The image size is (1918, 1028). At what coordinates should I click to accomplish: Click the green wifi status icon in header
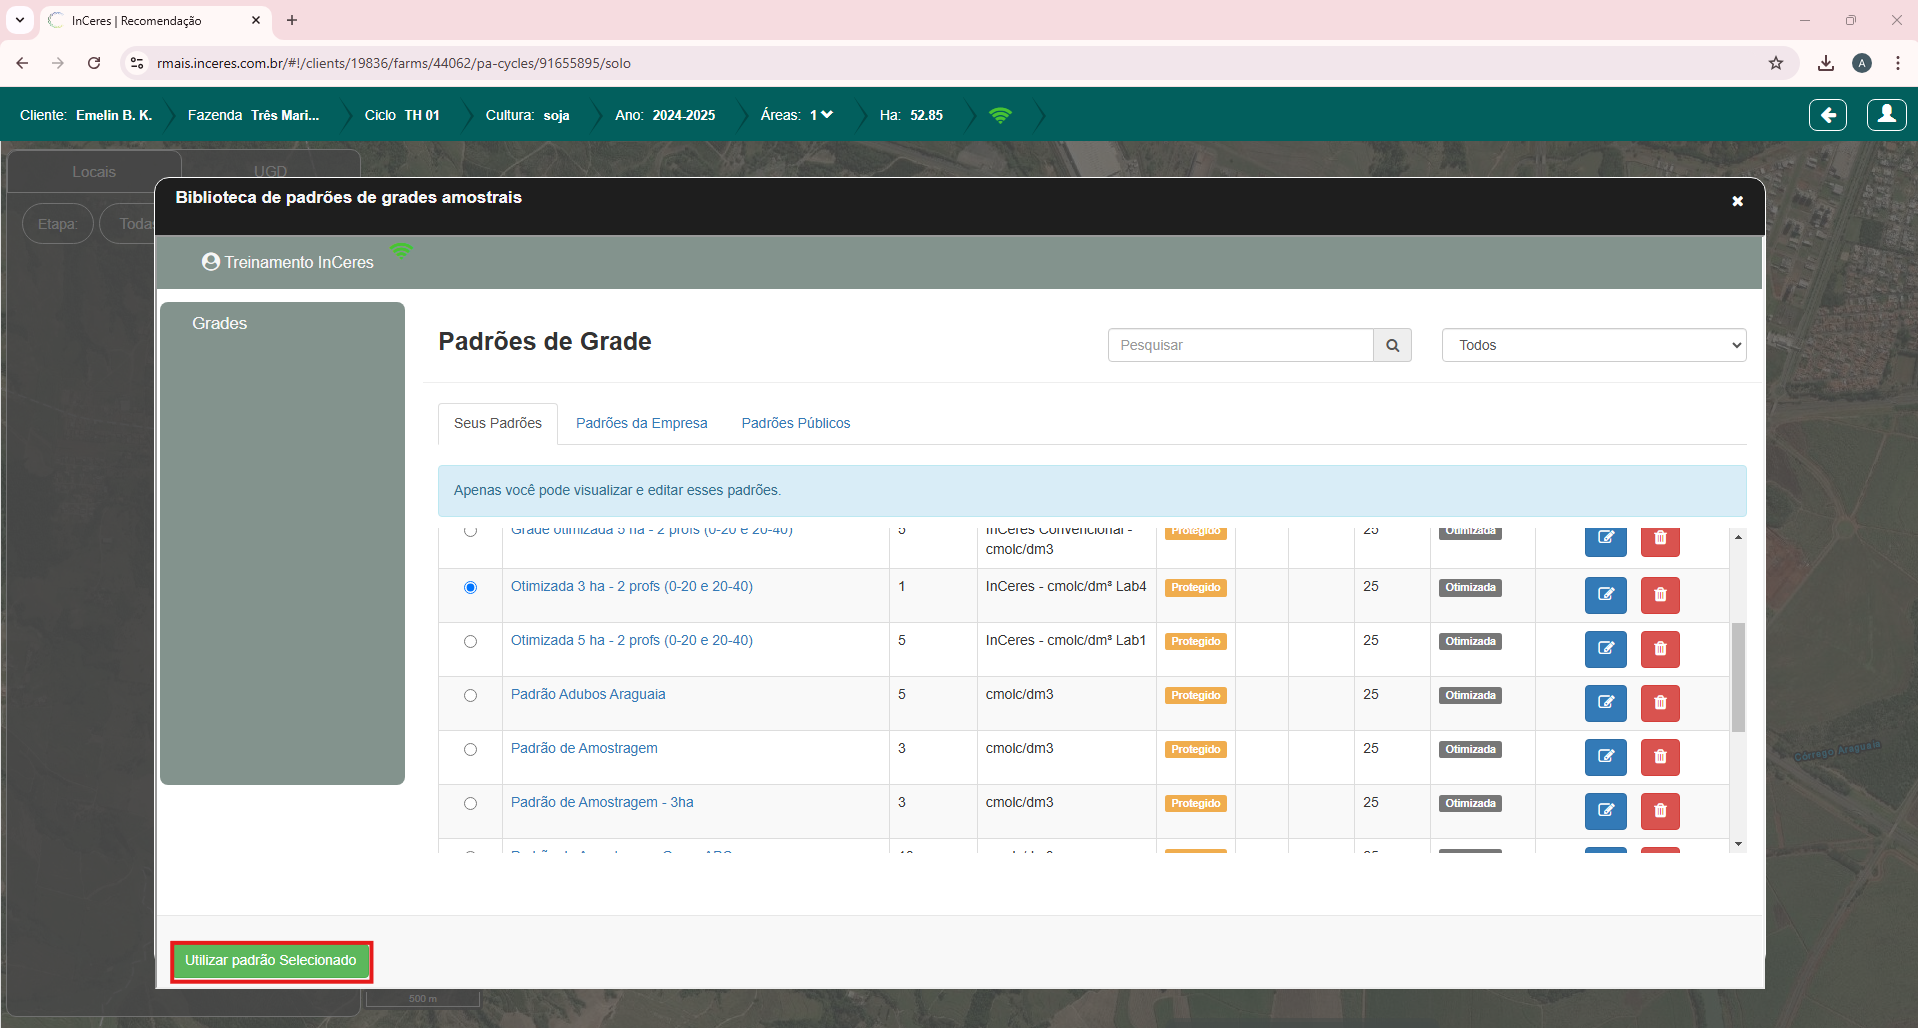[x=1000, y=115]
